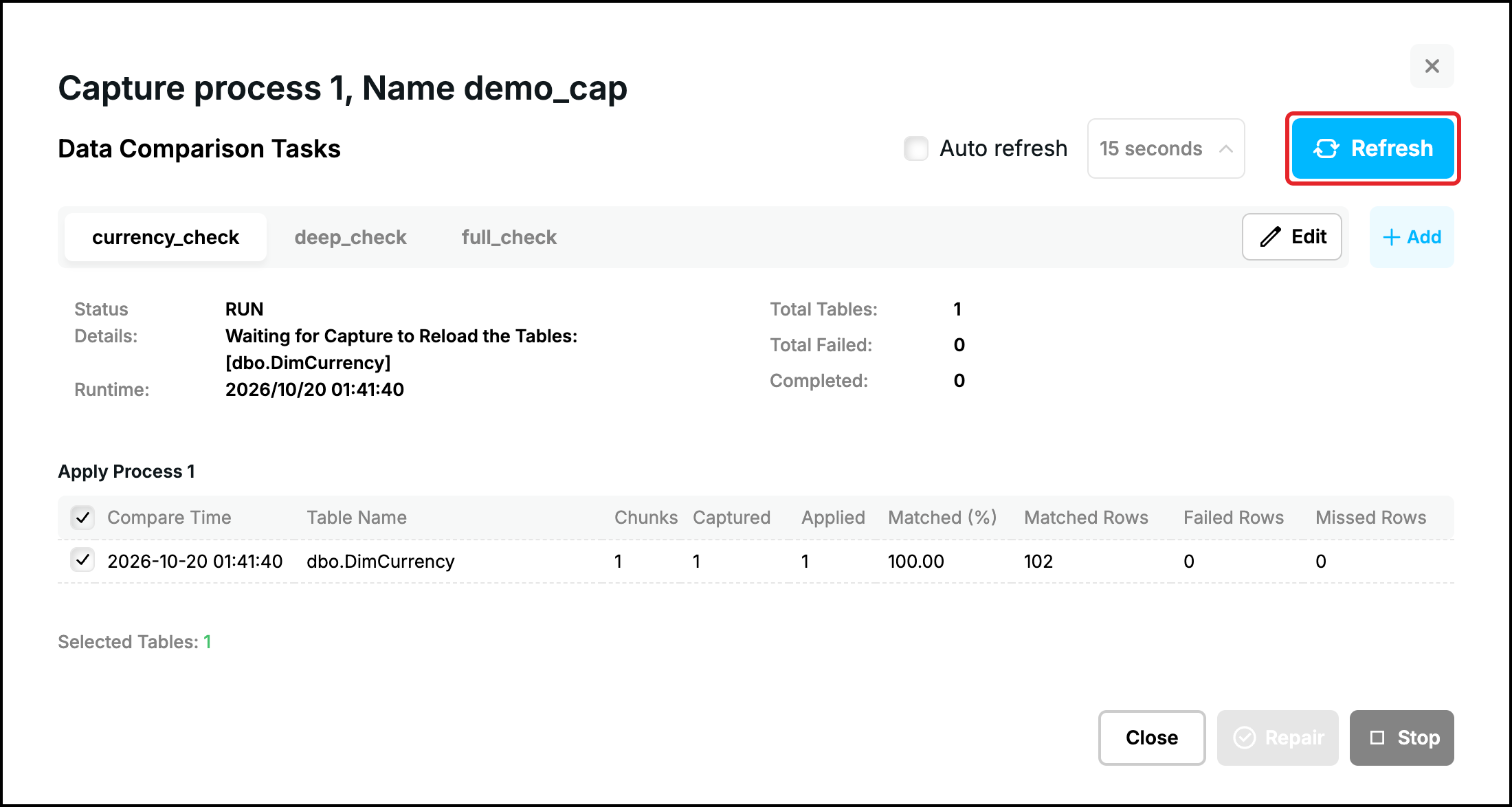The image size is (1512, 807).
Task: Click the Table Name column header
Action: (357, 518)
